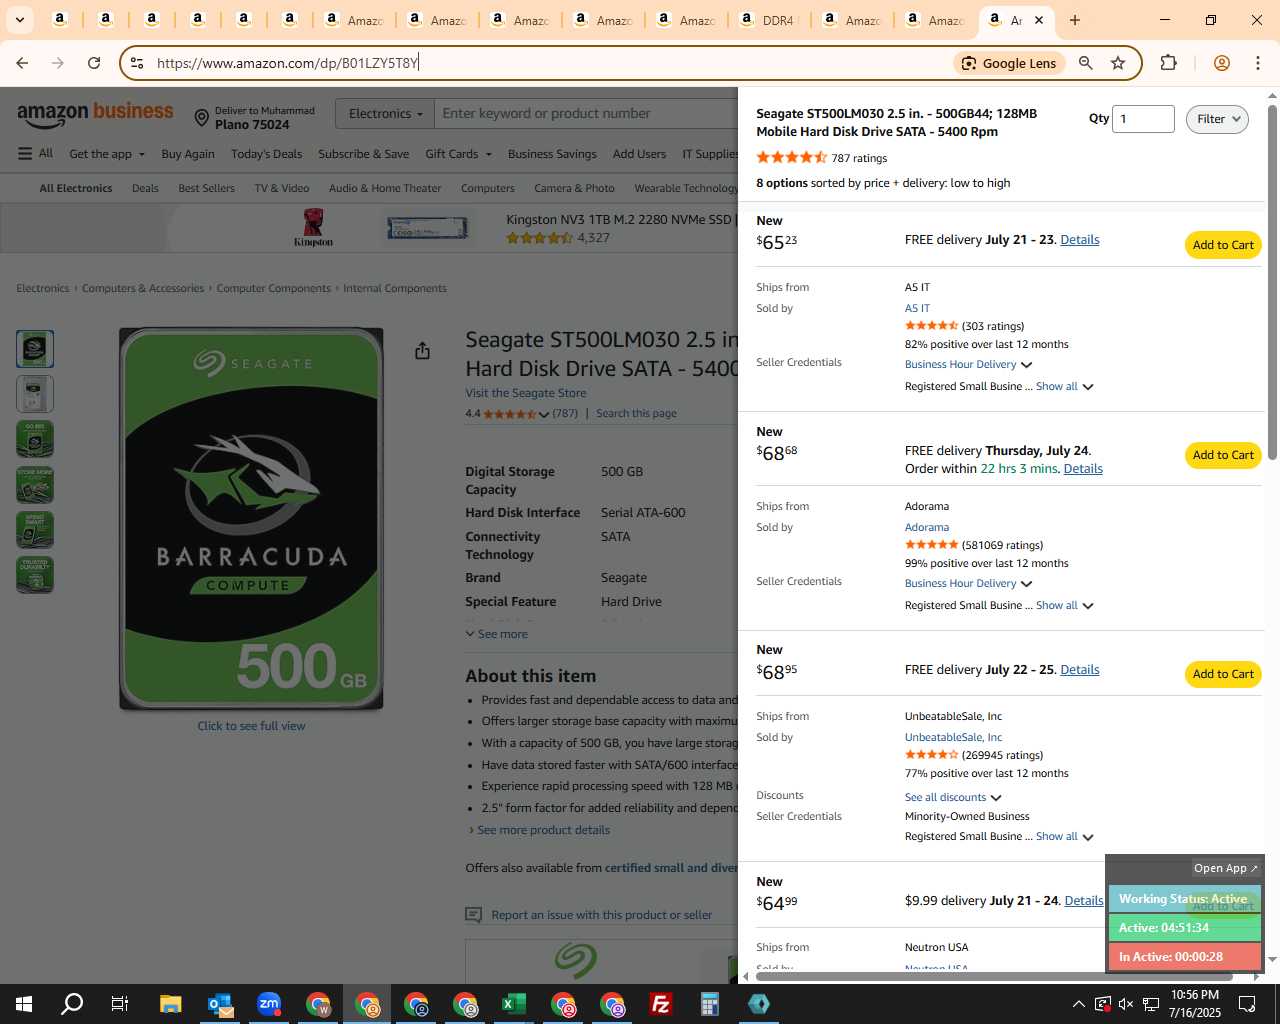The height and width of the screenshot is (1024, 1280).
Task: Open Details for July 21 - 23 delivery
Action: pyautogui.click(x=1079, y=240)
